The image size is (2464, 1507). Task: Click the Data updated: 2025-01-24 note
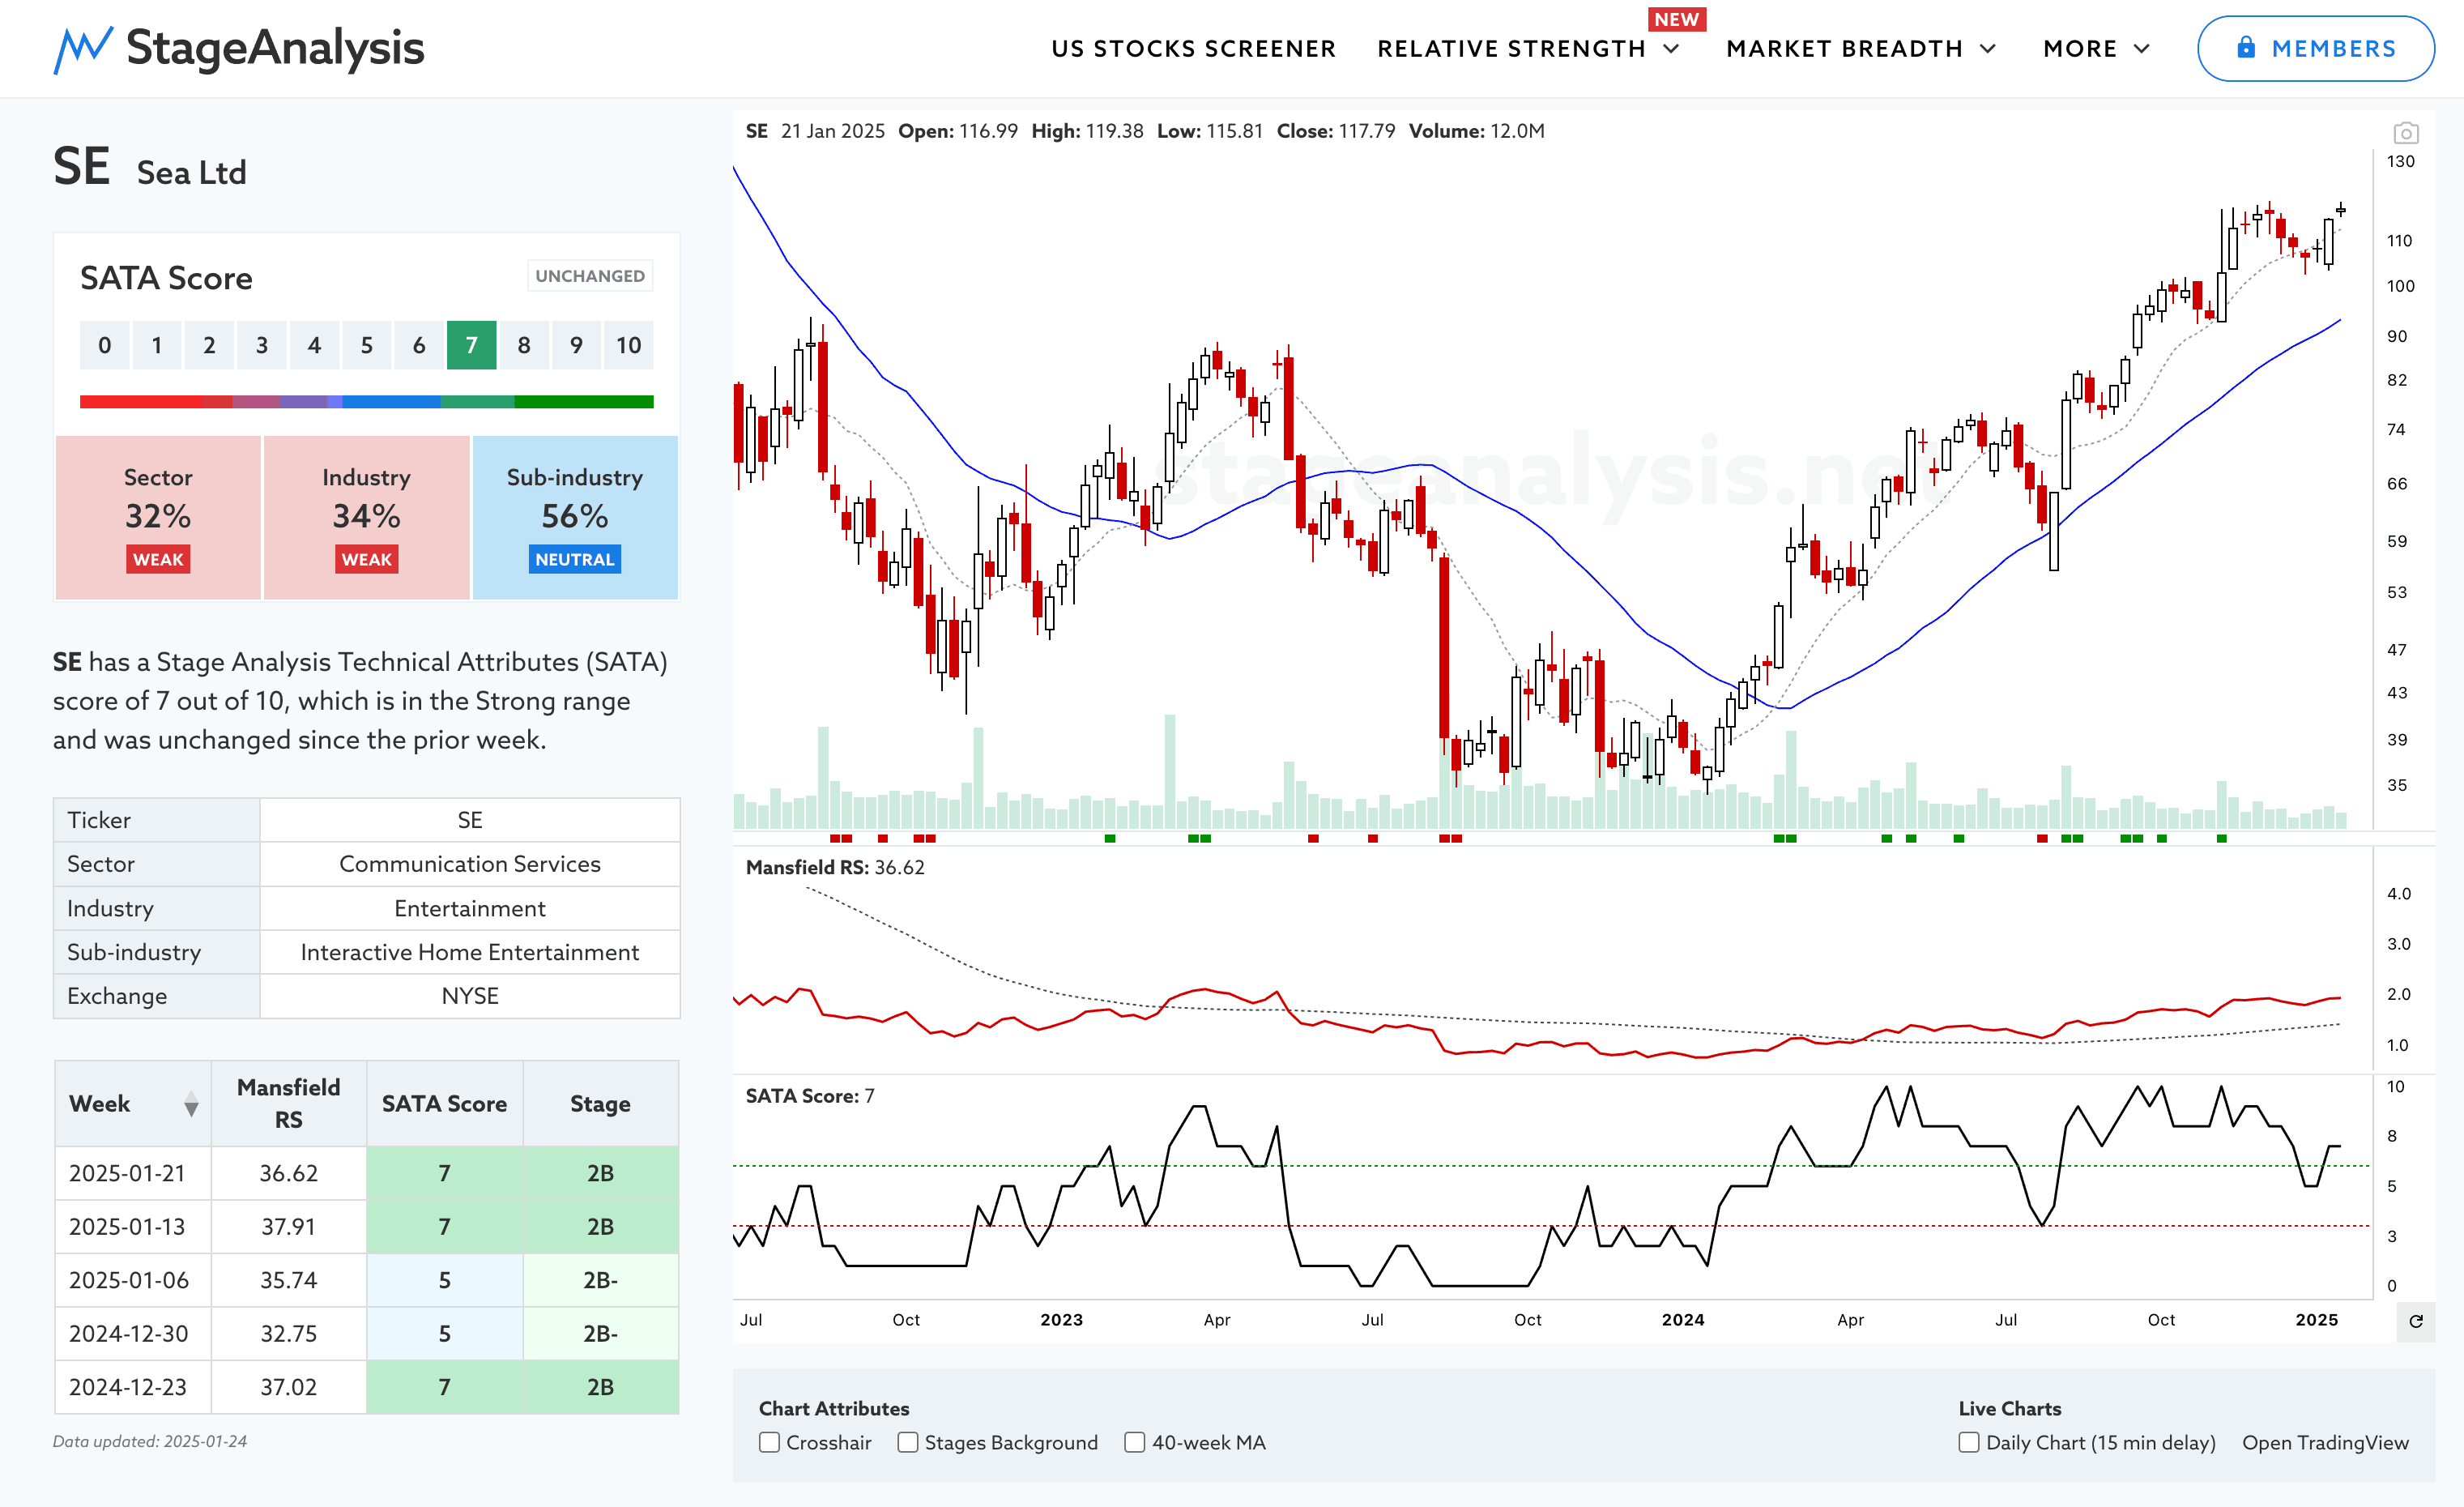coord(150,1442)
